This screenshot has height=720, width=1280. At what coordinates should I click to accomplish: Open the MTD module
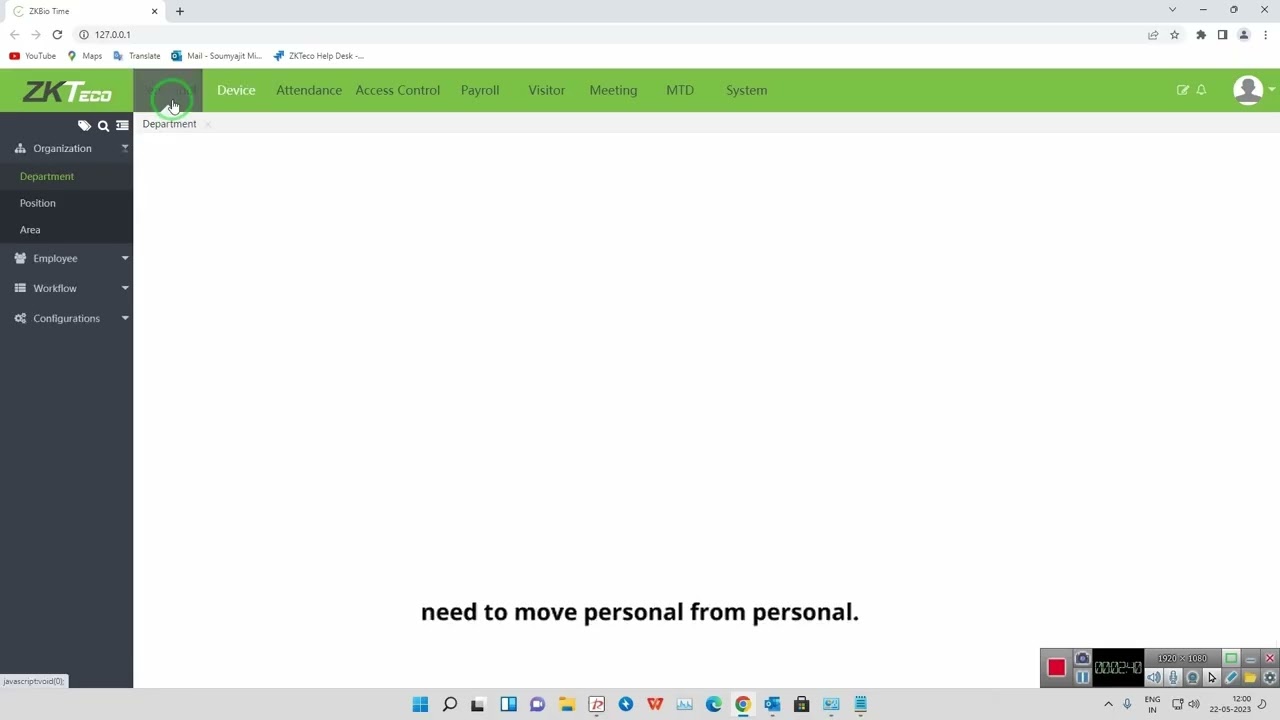[x=680, y=90]
